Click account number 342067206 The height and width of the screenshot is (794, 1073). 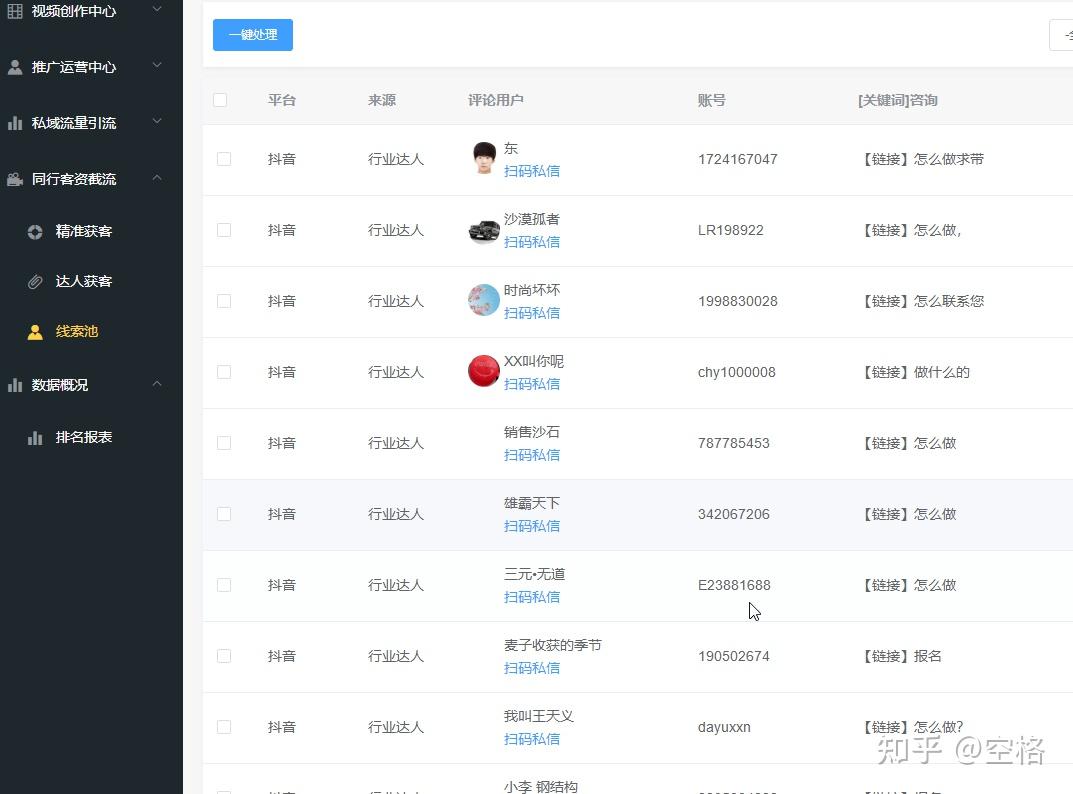click(734, 515)
